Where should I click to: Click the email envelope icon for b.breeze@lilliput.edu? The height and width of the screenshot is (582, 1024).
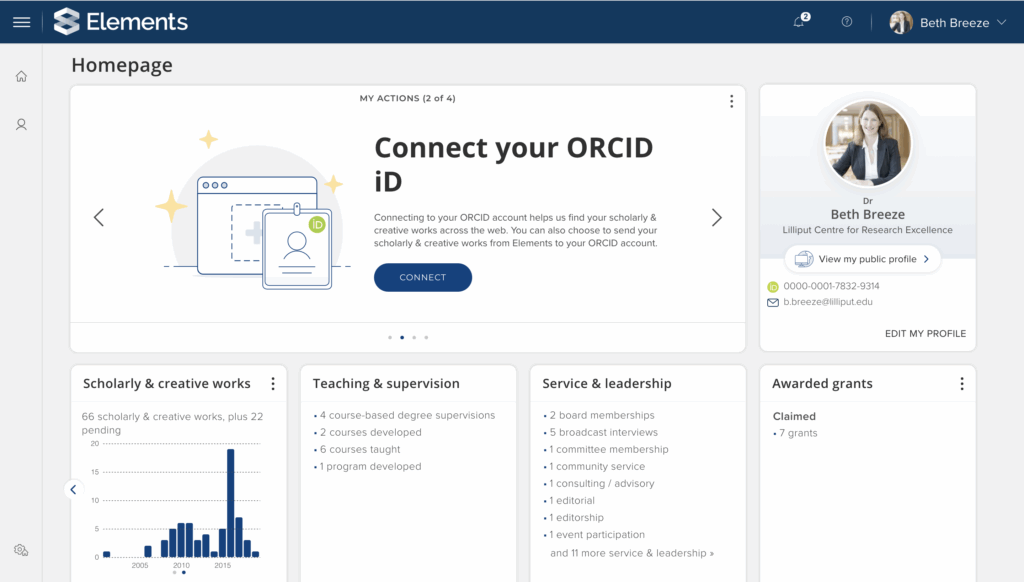coord(772,303)
